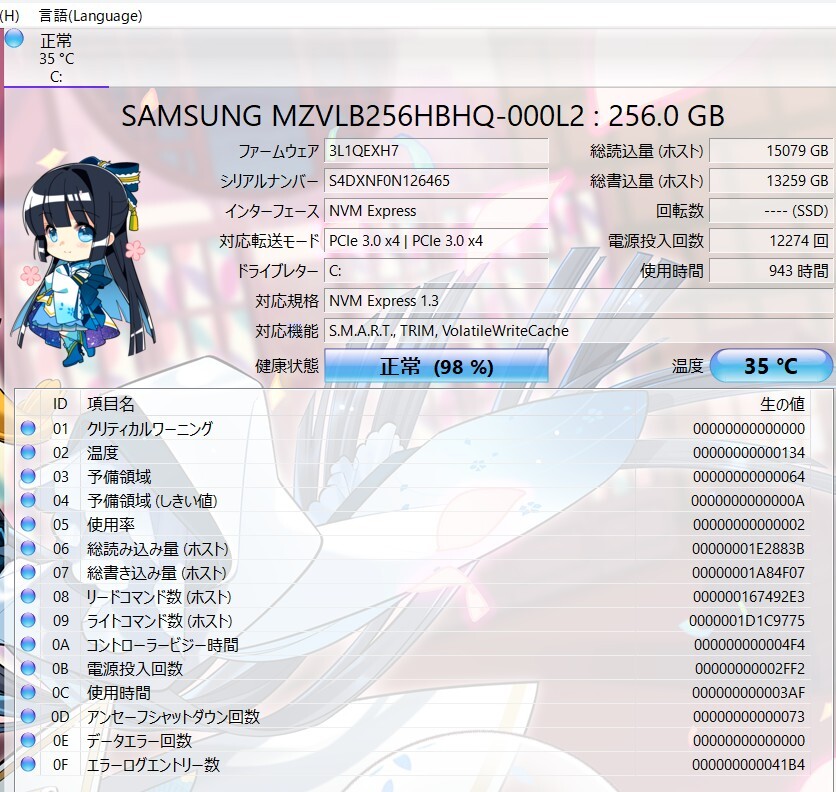Click the rotation rate value ---- (SSD)
Viewport: 836px width, 792px height.
click(x=771, y=211)
